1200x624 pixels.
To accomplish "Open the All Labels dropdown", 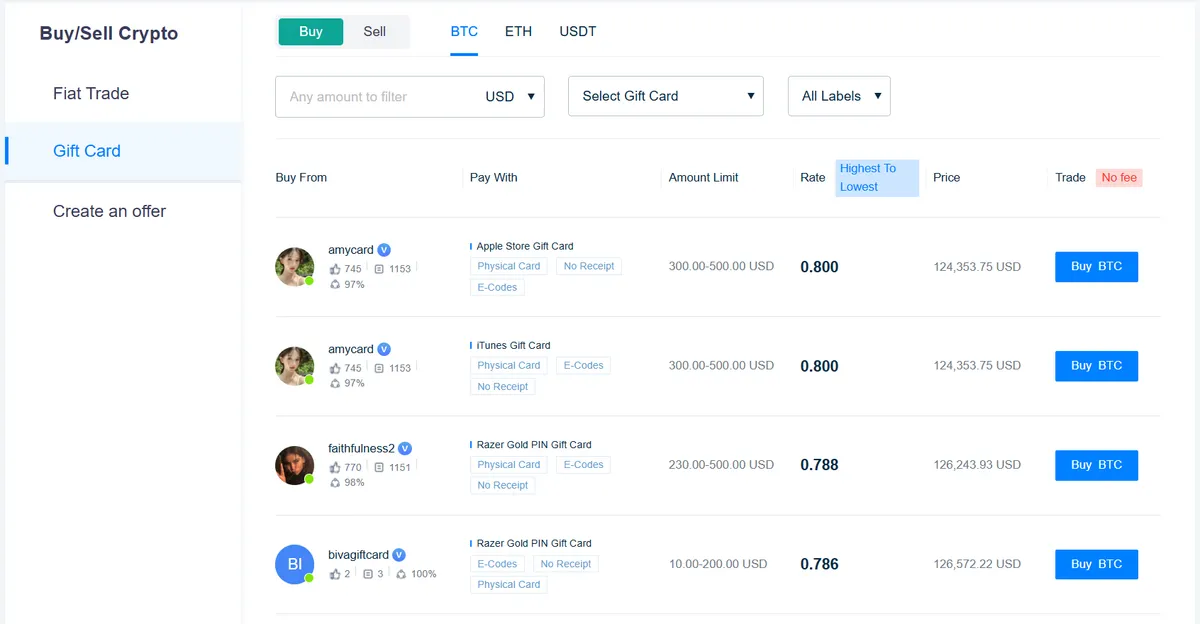I will tap(839, 96).
